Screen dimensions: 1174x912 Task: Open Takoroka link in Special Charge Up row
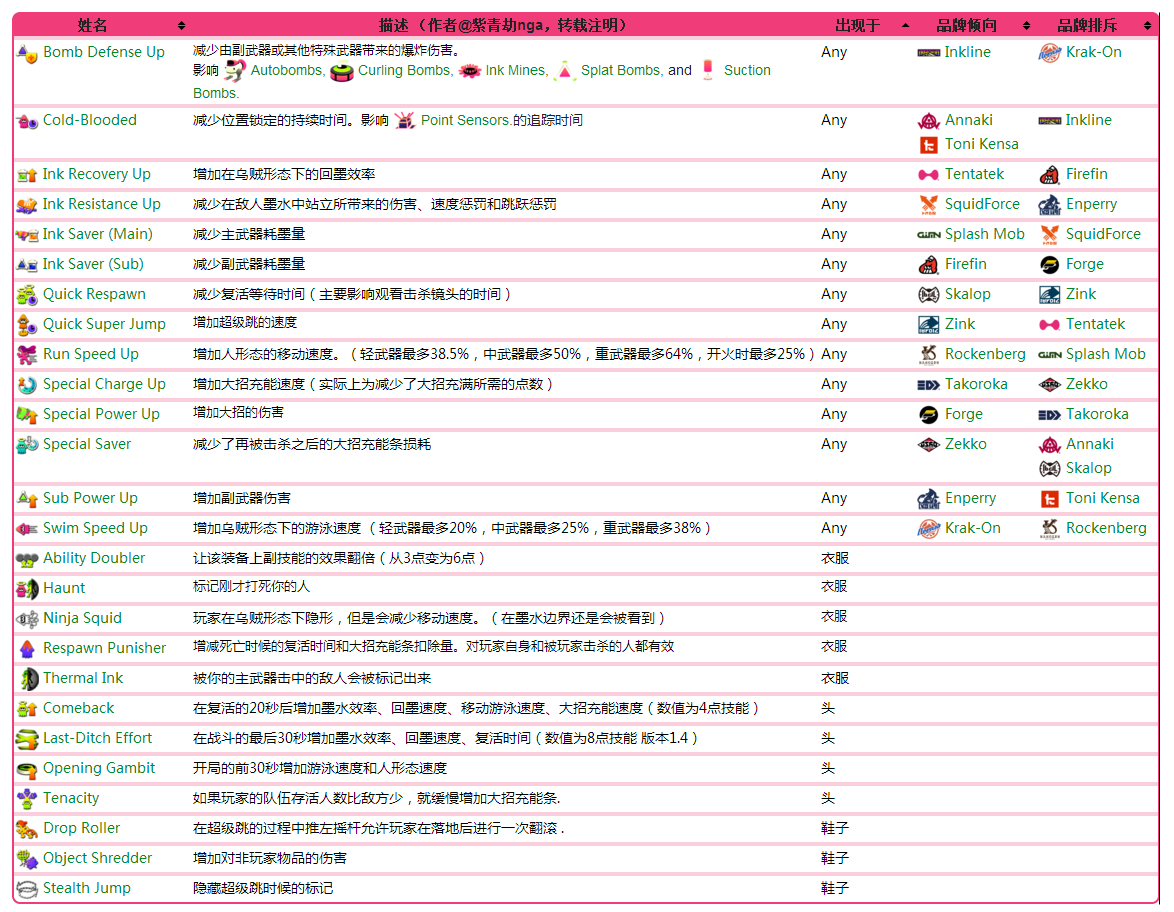(x=976, y=384)
